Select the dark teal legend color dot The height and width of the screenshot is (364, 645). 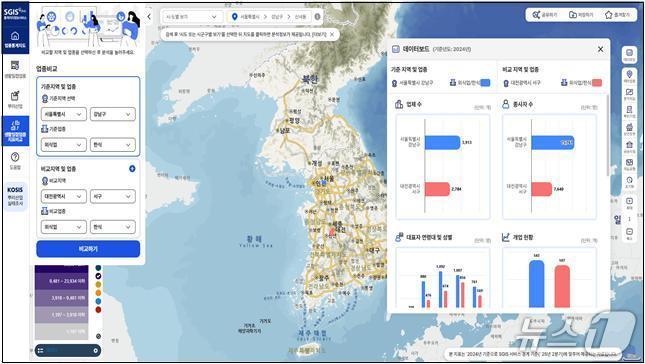(98, 268)
